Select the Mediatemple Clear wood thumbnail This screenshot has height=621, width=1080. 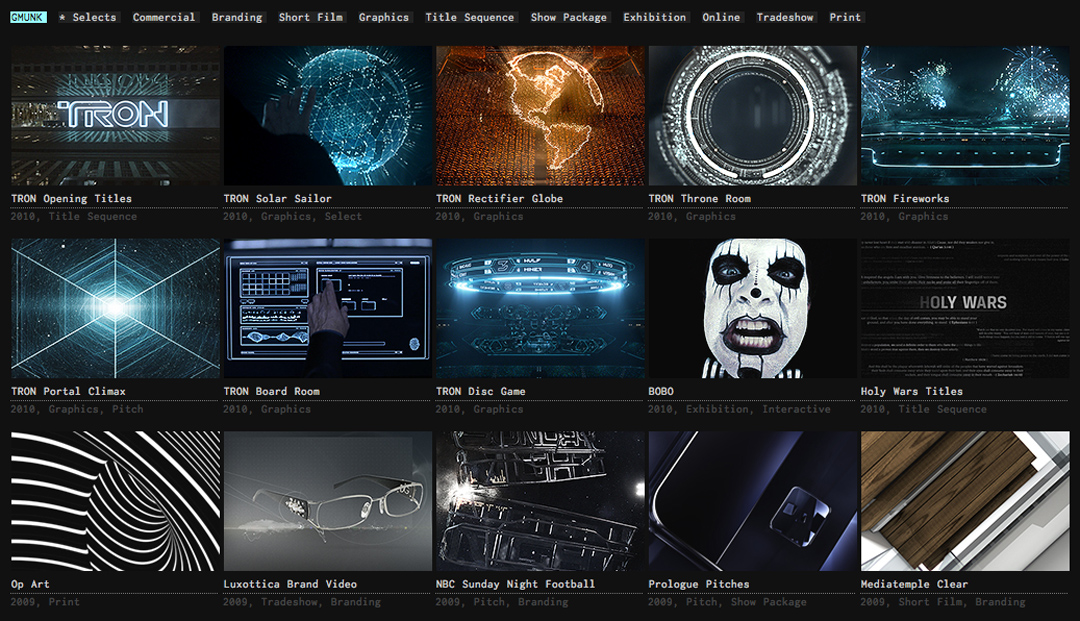pyautogui.click(x=965, y=501)
